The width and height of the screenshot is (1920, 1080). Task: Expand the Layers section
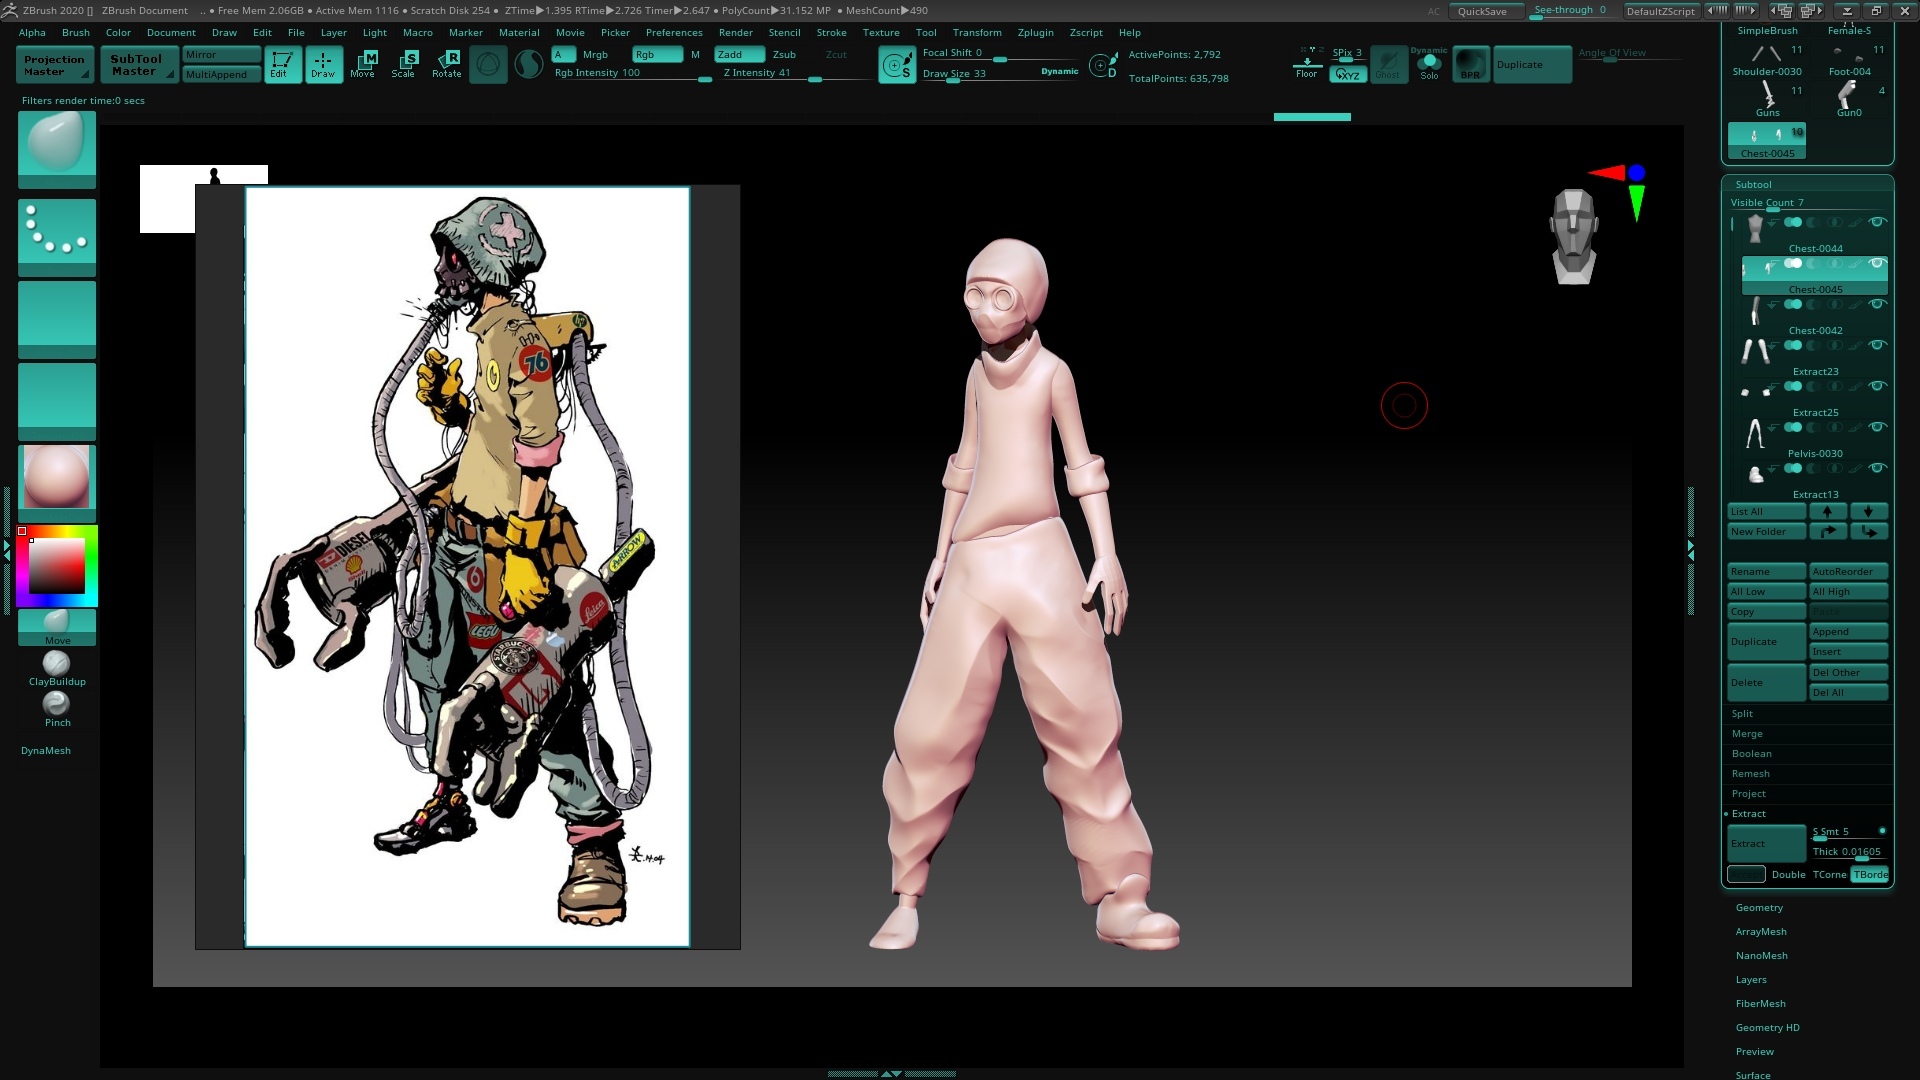point(1751,980)
